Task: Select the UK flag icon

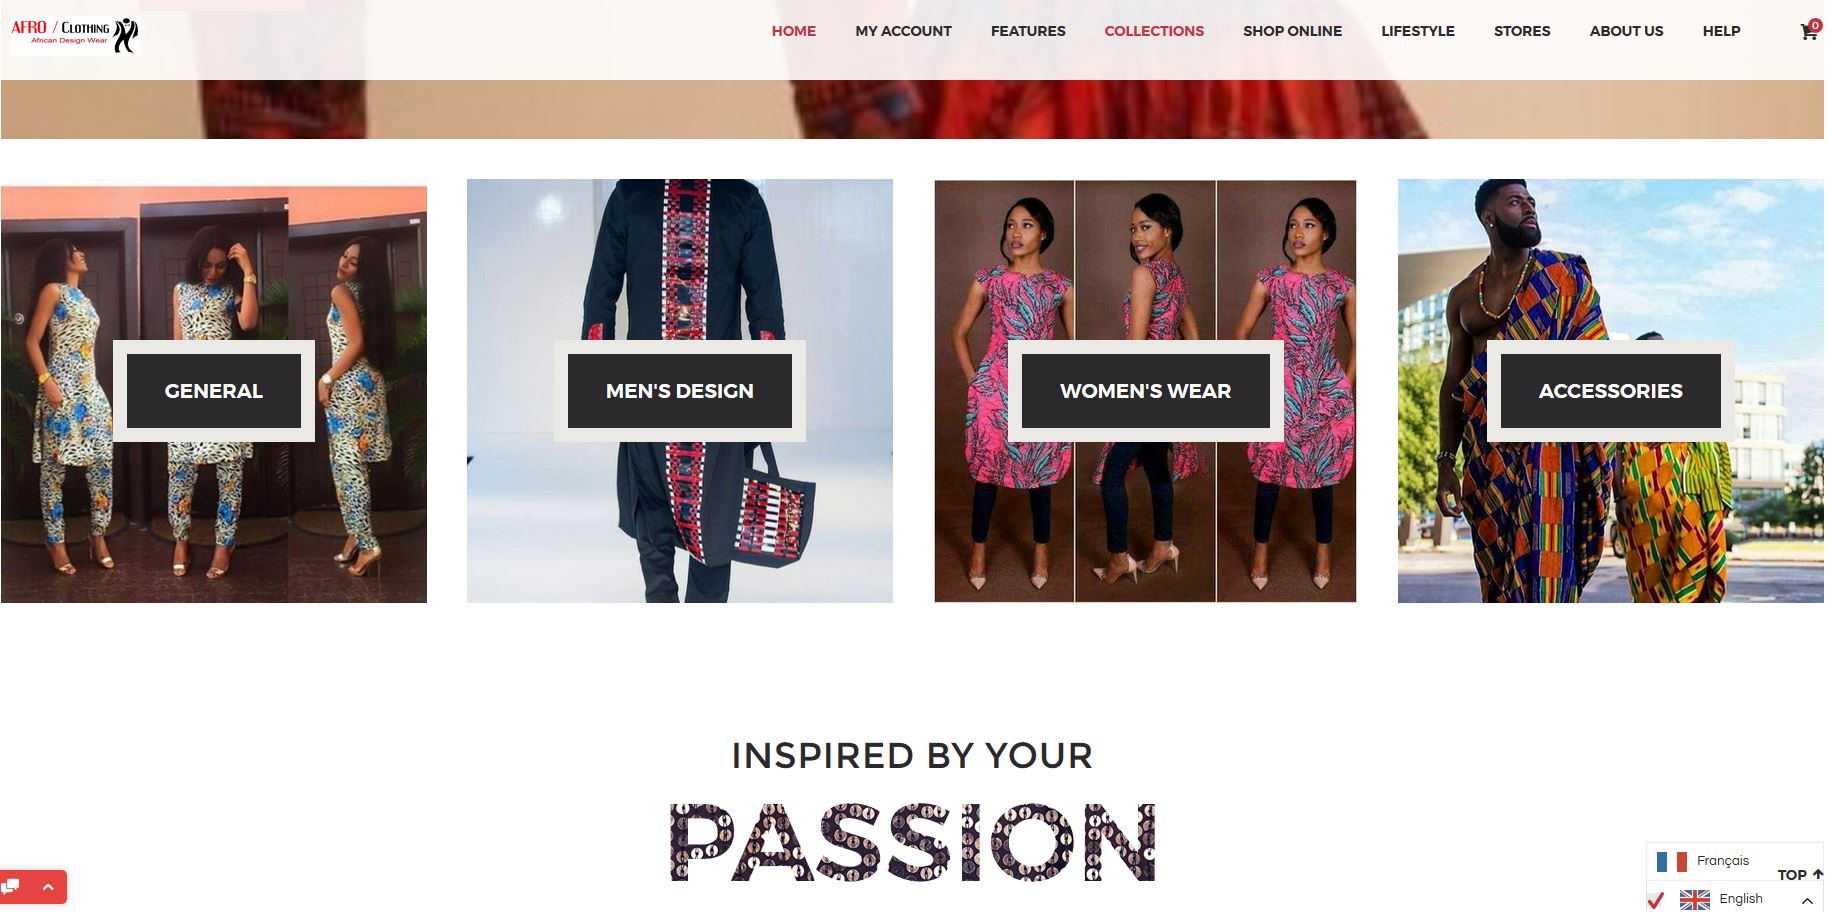Action: pos(1694,899)
